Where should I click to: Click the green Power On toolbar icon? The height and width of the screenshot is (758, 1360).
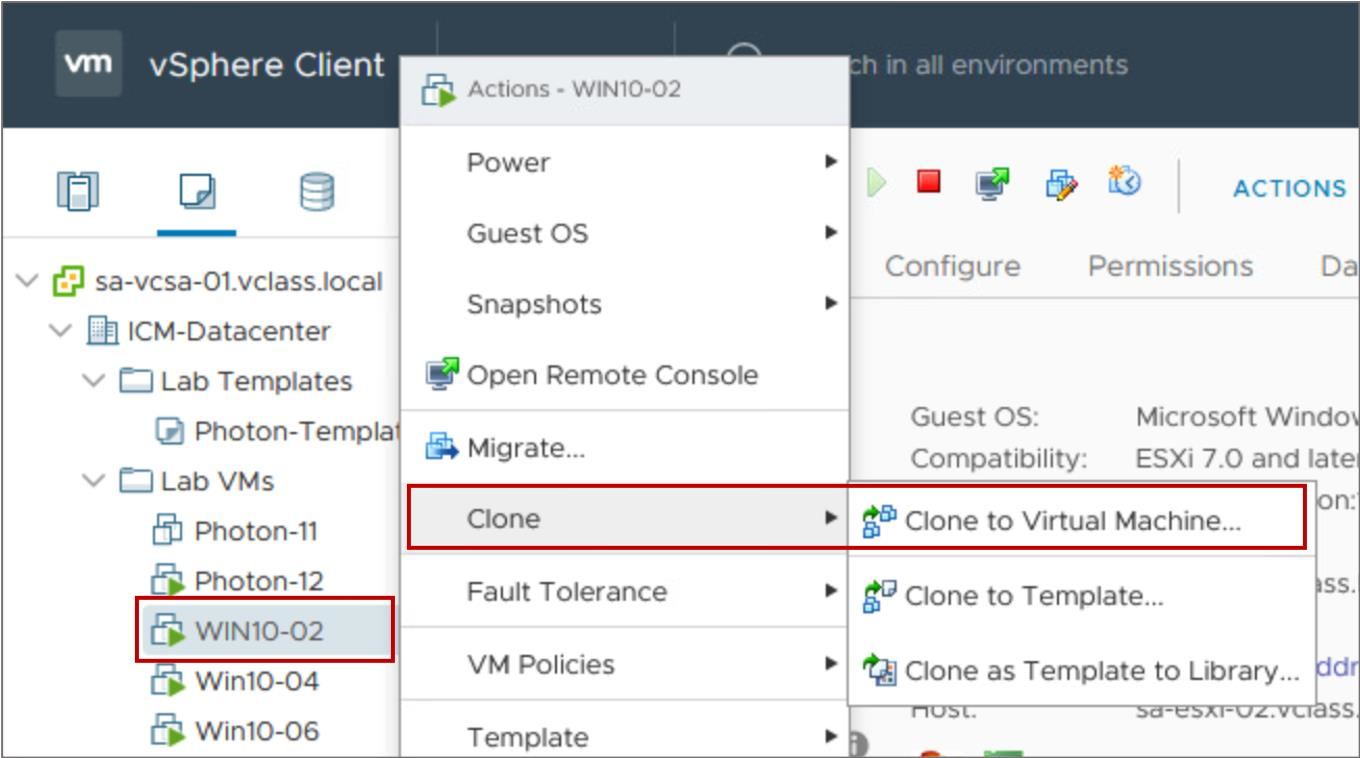pos(876,183)
